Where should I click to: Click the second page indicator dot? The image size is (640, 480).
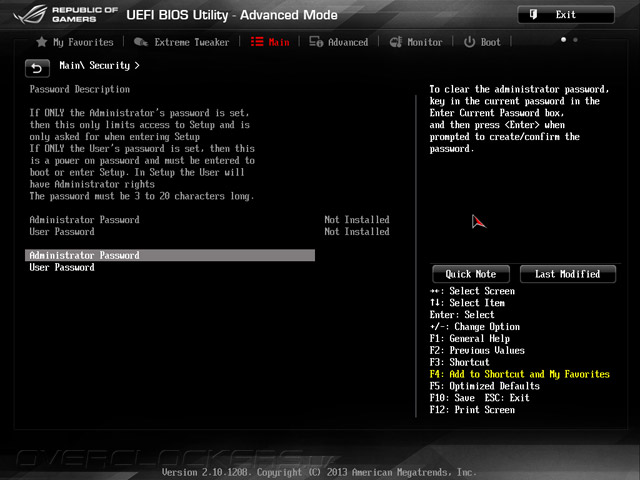pyautogui.click(x=576, y=40)
